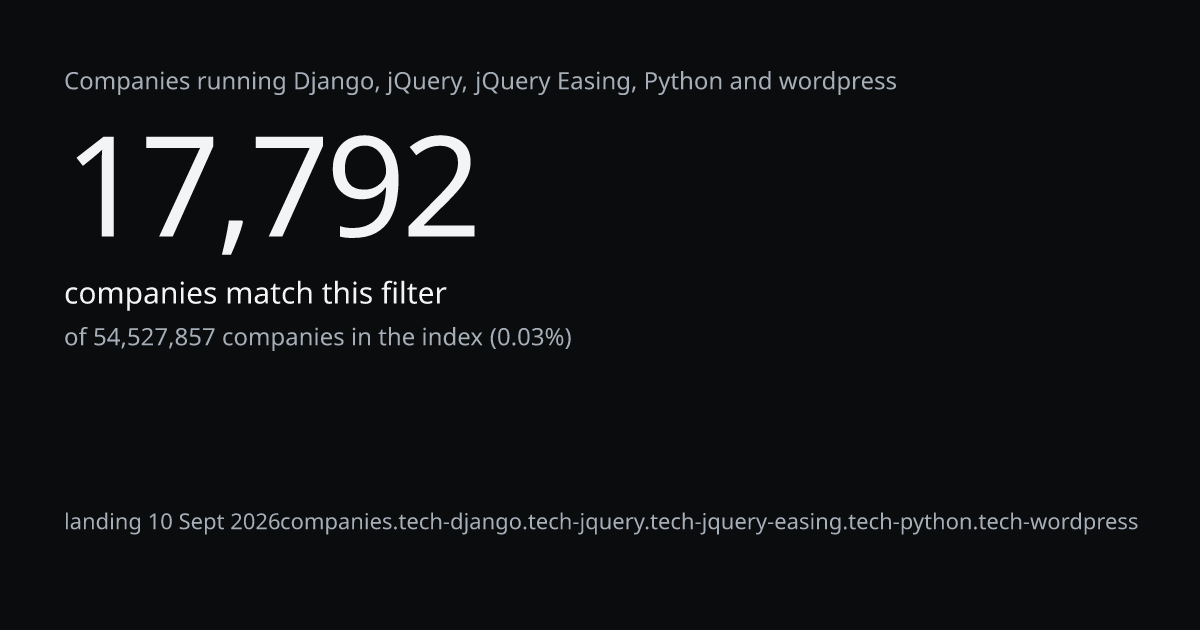Click 'tech-jquery-easing' segment in footer slug
The width and height of the screenshot is (1200, 630).
[746, 522]
